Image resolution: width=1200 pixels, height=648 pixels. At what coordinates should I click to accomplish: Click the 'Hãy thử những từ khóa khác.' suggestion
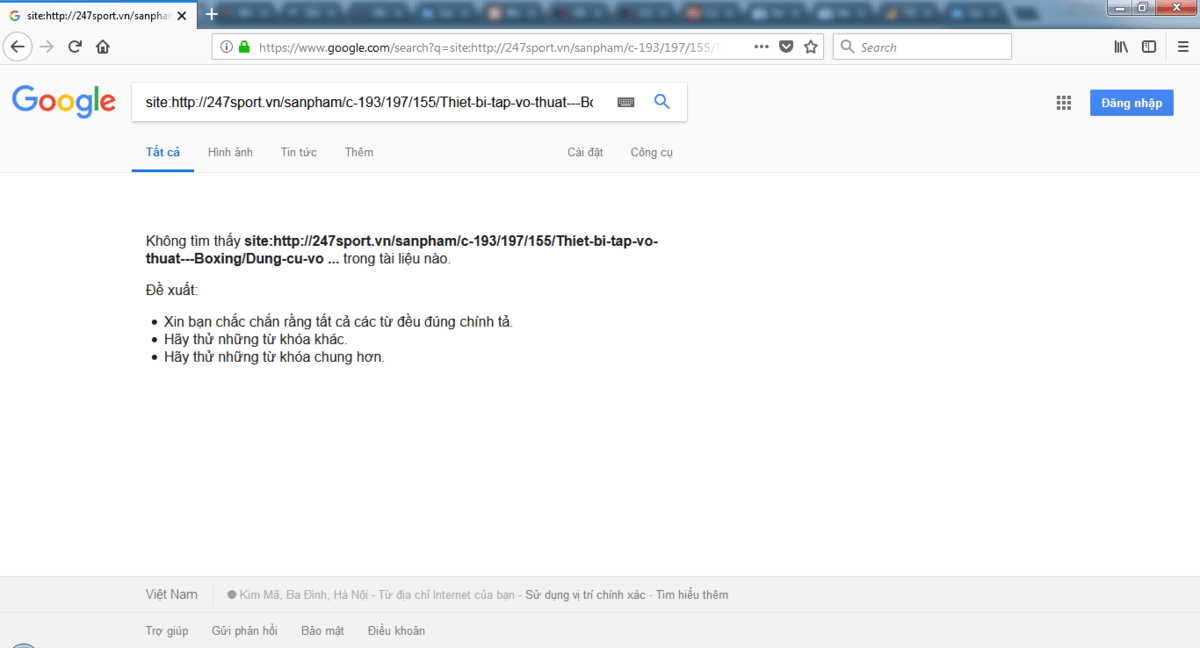coord(256,339)
